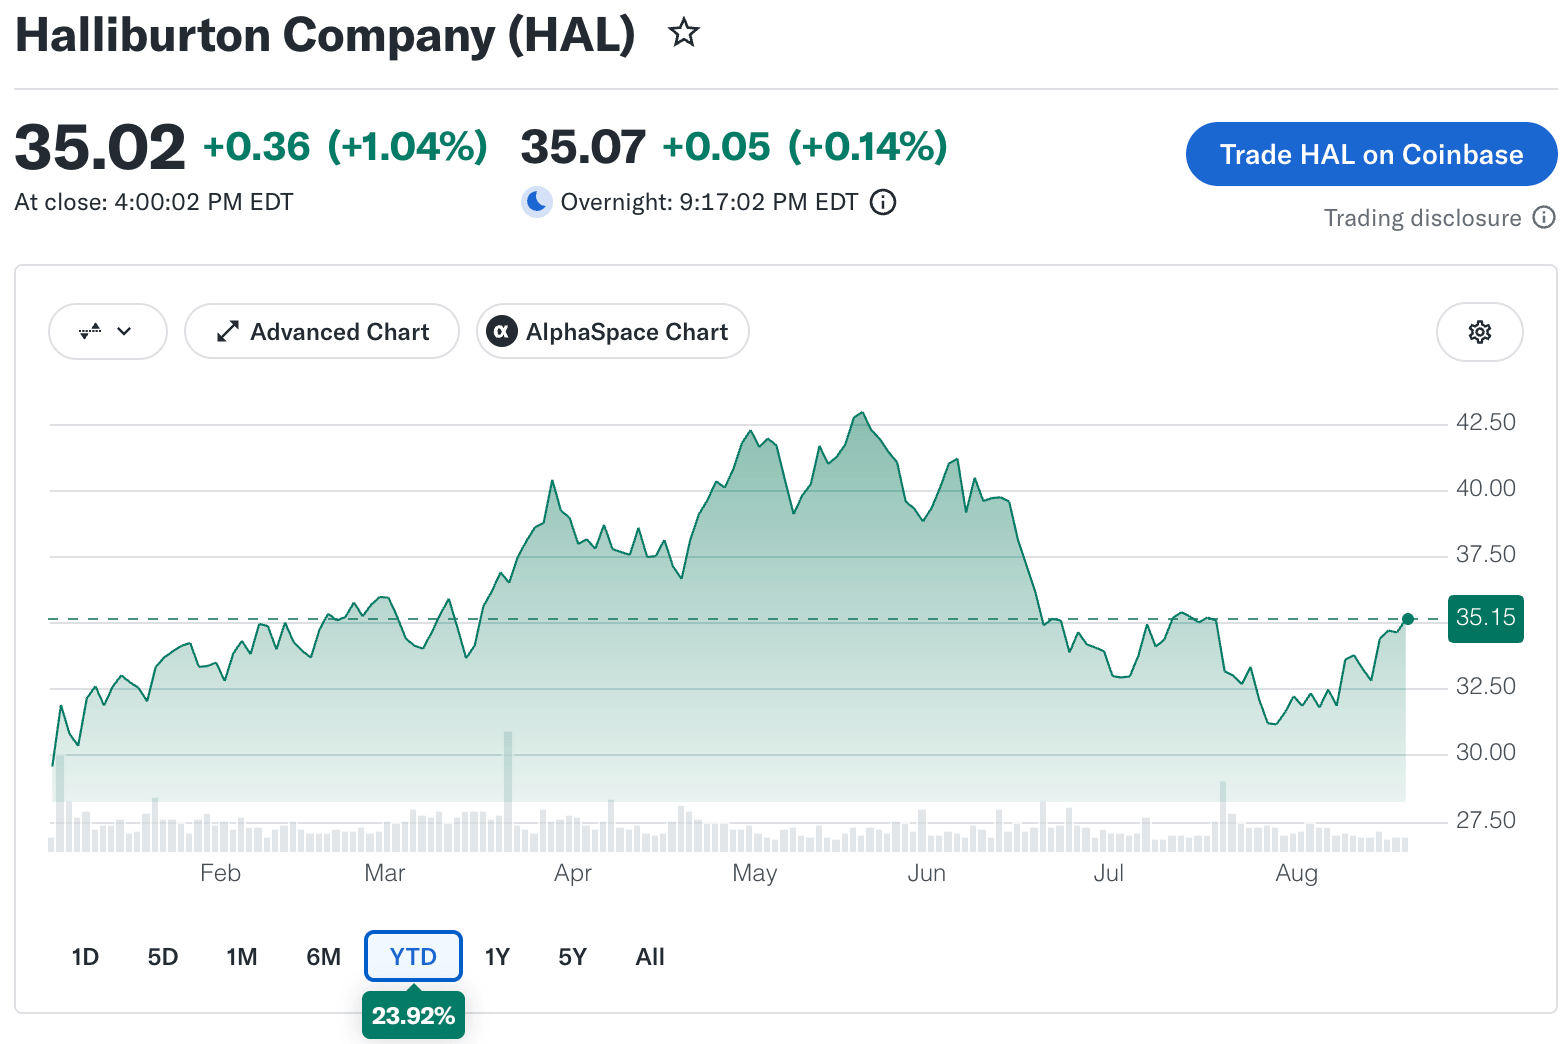This screenshot has width=1568, height=1044.
Task: Click the 42.50 price axis label
Action: click(x=1485, y=422)
